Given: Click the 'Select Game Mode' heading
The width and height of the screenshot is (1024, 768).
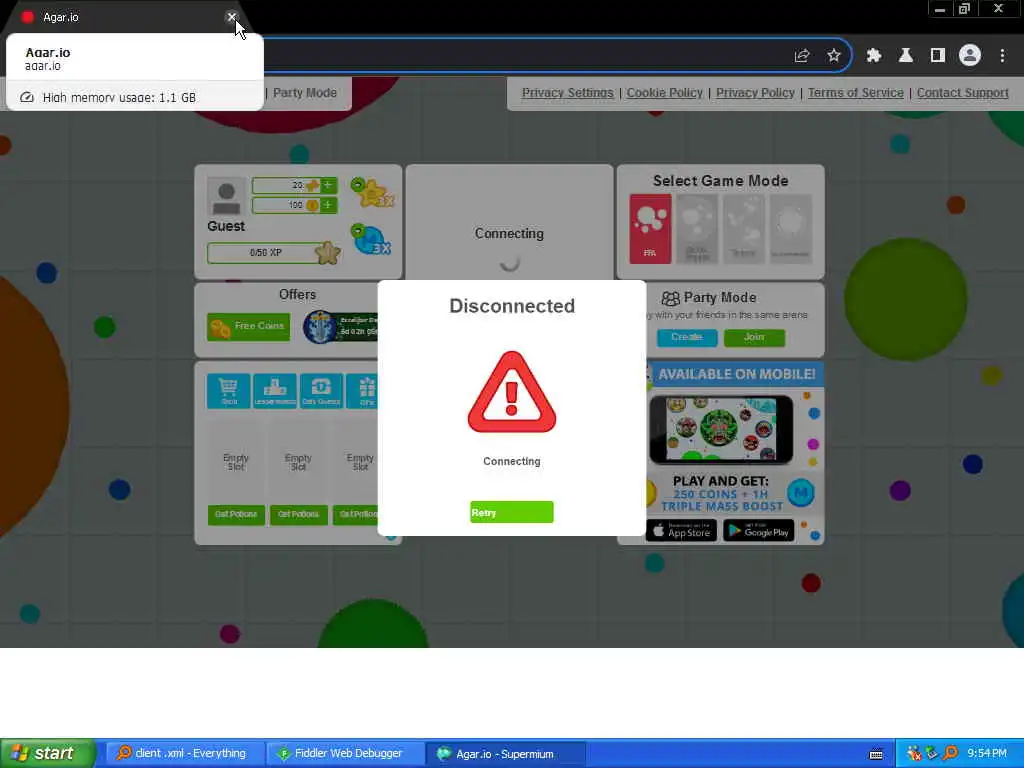Looking at the screenshot, I should click(x=720, y=181).
